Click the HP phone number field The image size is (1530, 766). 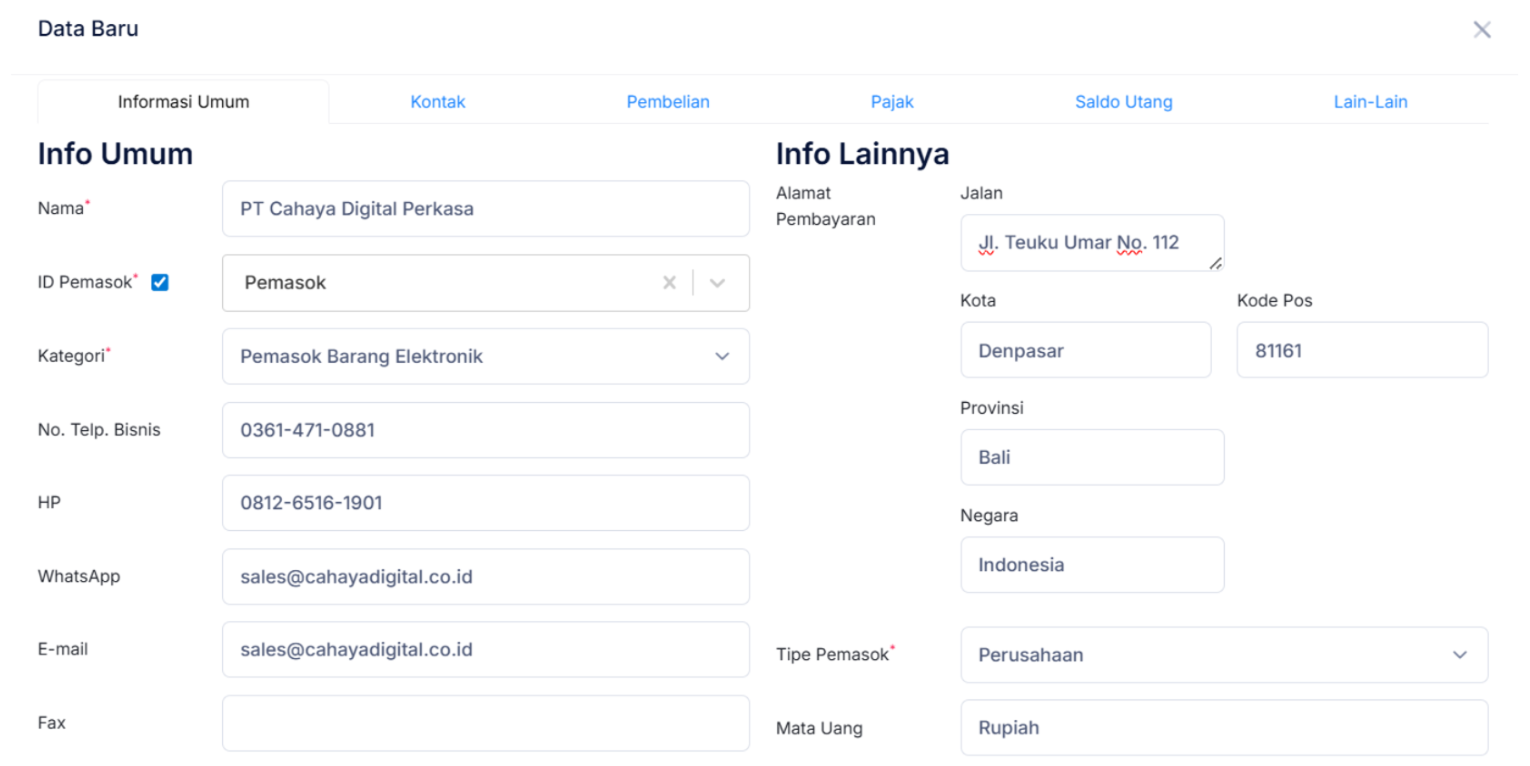(x=485, y=503)
